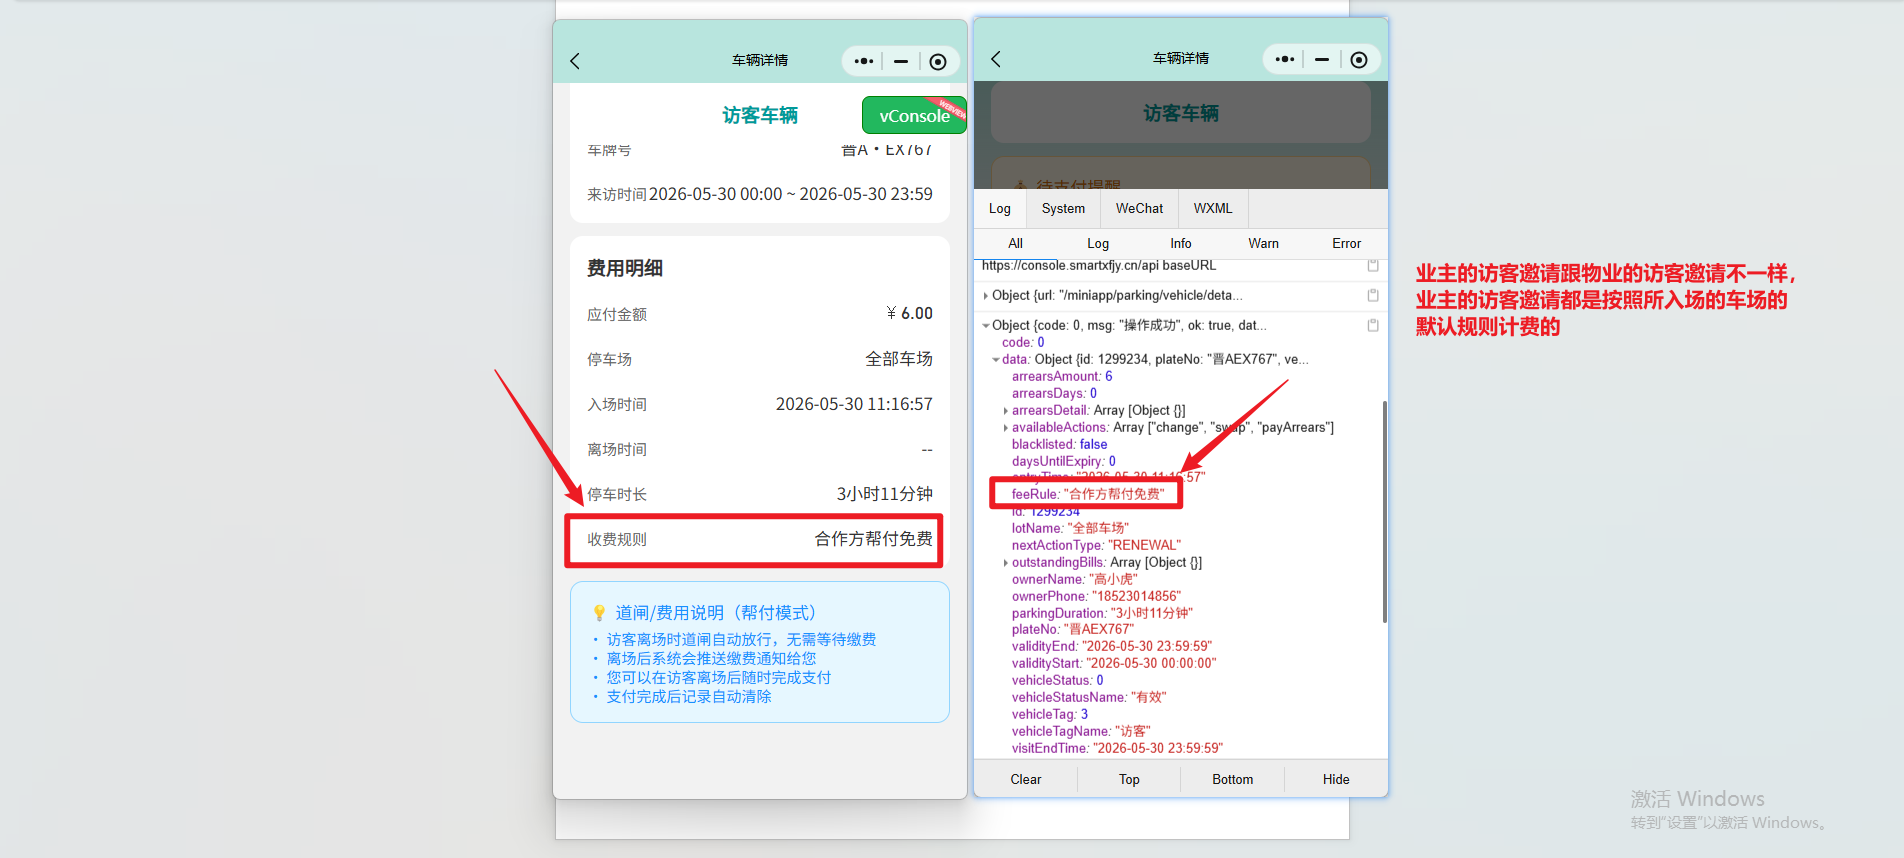Click the 离场时间 row
1904x858 pixels.
760,449
